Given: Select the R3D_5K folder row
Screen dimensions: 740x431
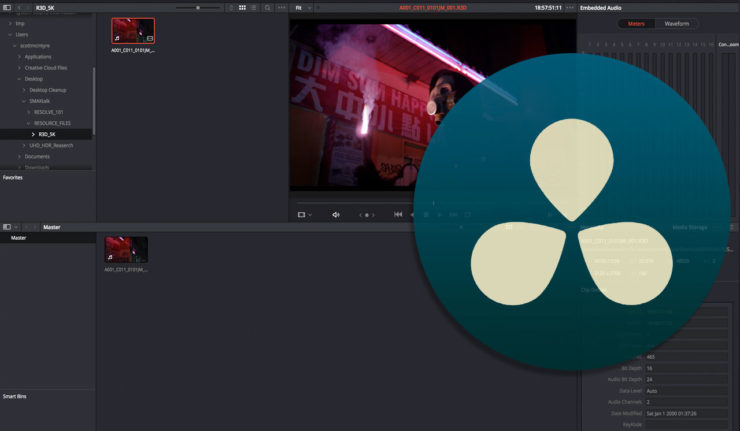Looking at the screenshot, I should coord(46,134).
